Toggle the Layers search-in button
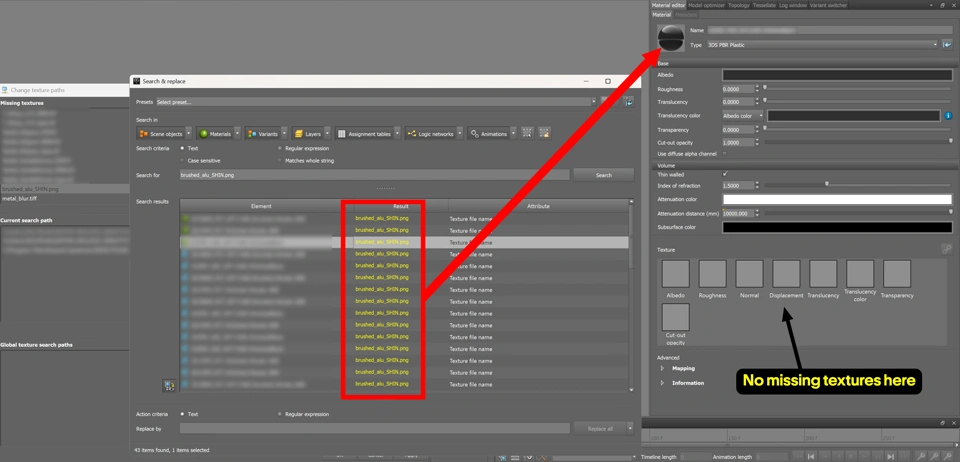The height and width of the screenshot is (462, 960). pyautogui.click(x=307, y=133)
